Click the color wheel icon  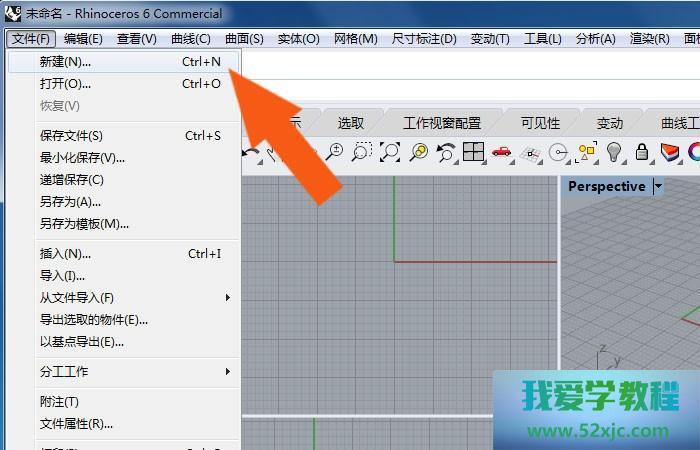(x=694, y=152)
